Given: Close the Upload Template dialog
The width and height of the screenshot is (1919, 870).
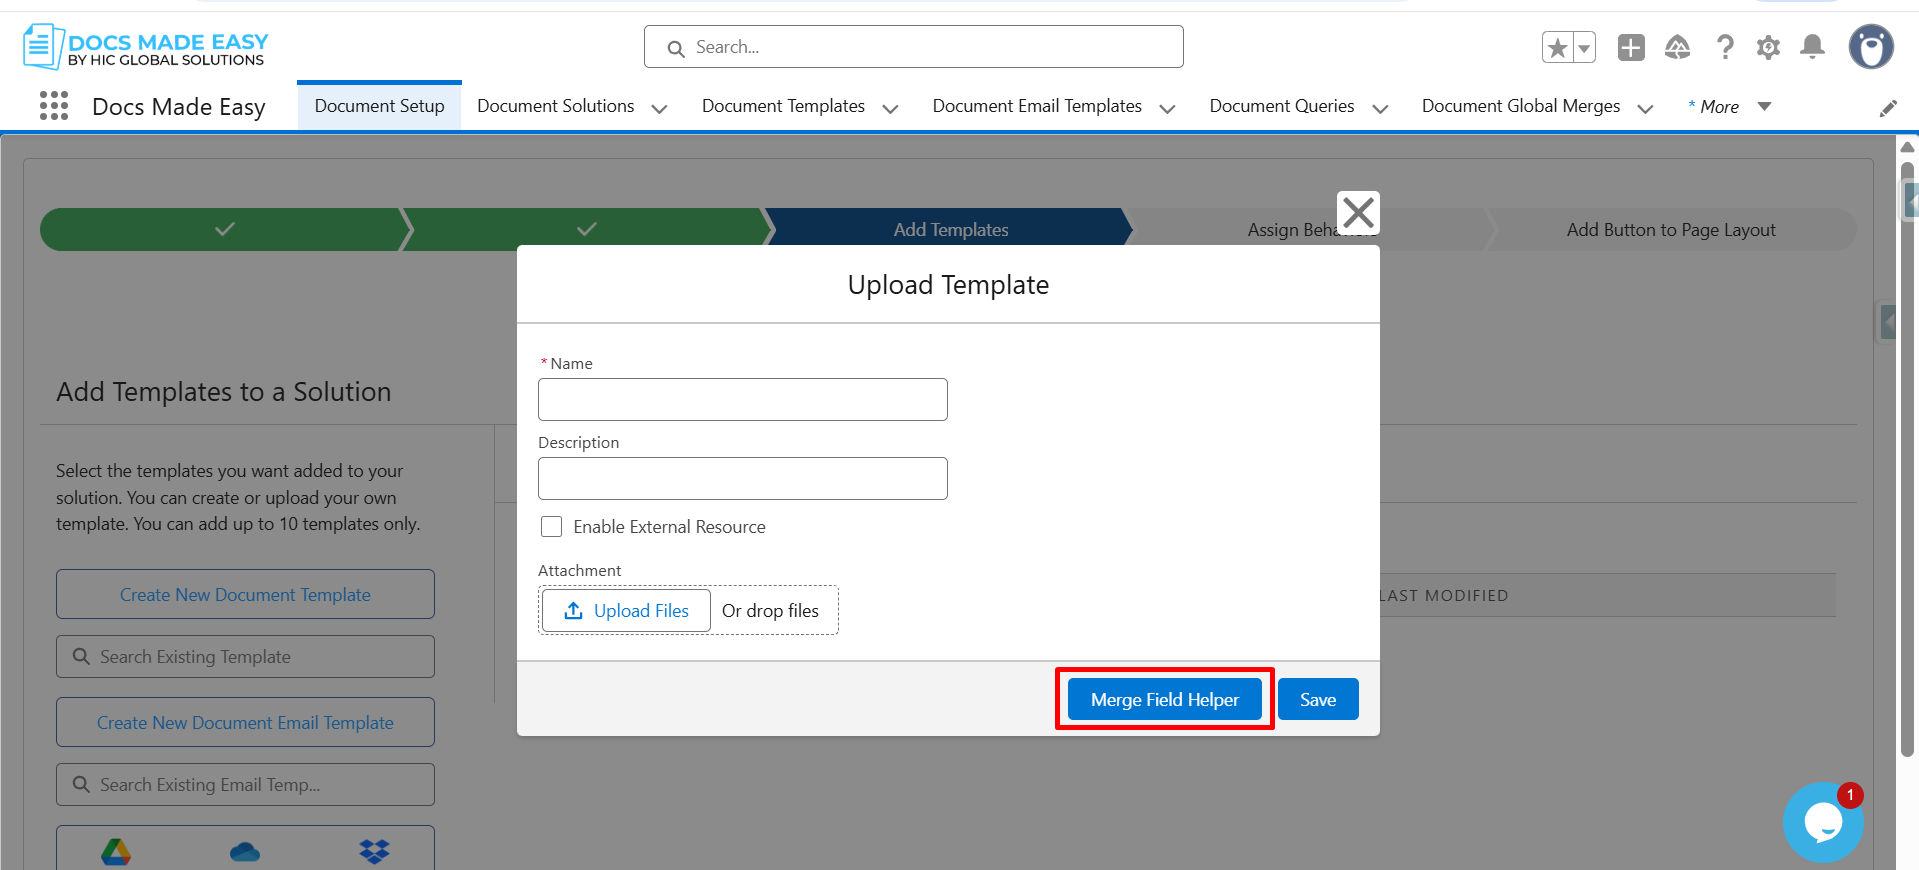Looking at the screenshot, I should click(x=1358, y=212).
